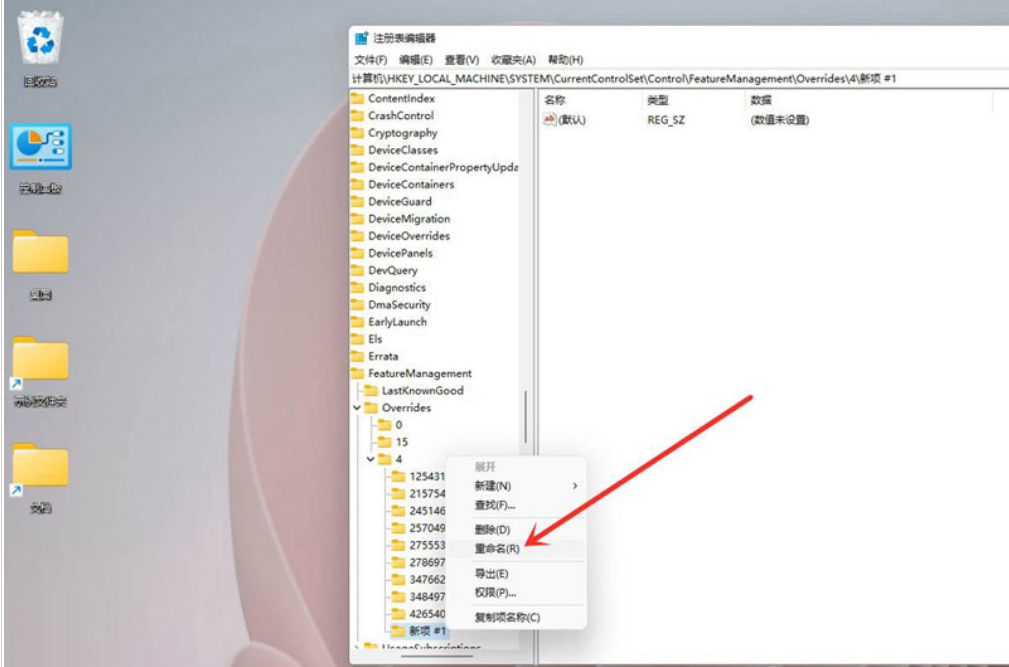Click the tree pane vertical scrollbar
The image size is (1009, 667).
click(x=526, y=420)
